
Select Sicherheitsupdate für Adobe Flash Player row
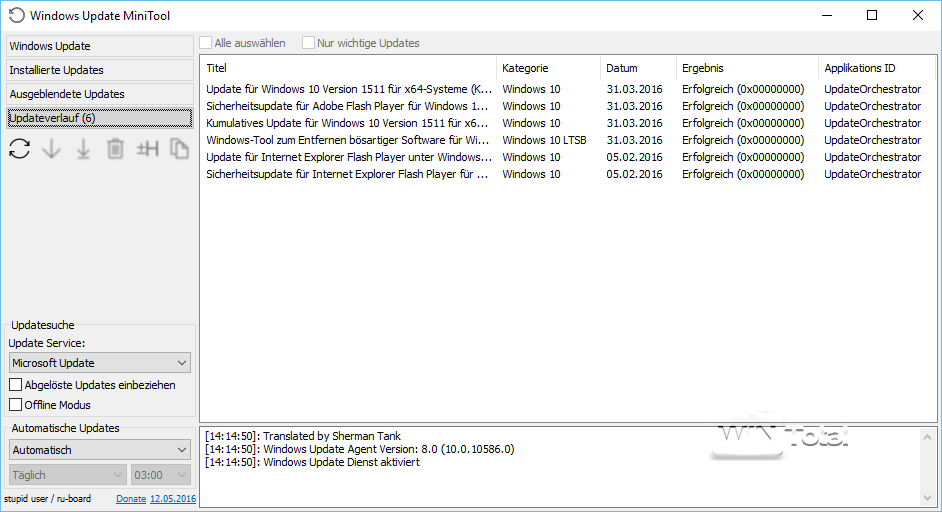(x=568, y=106)
